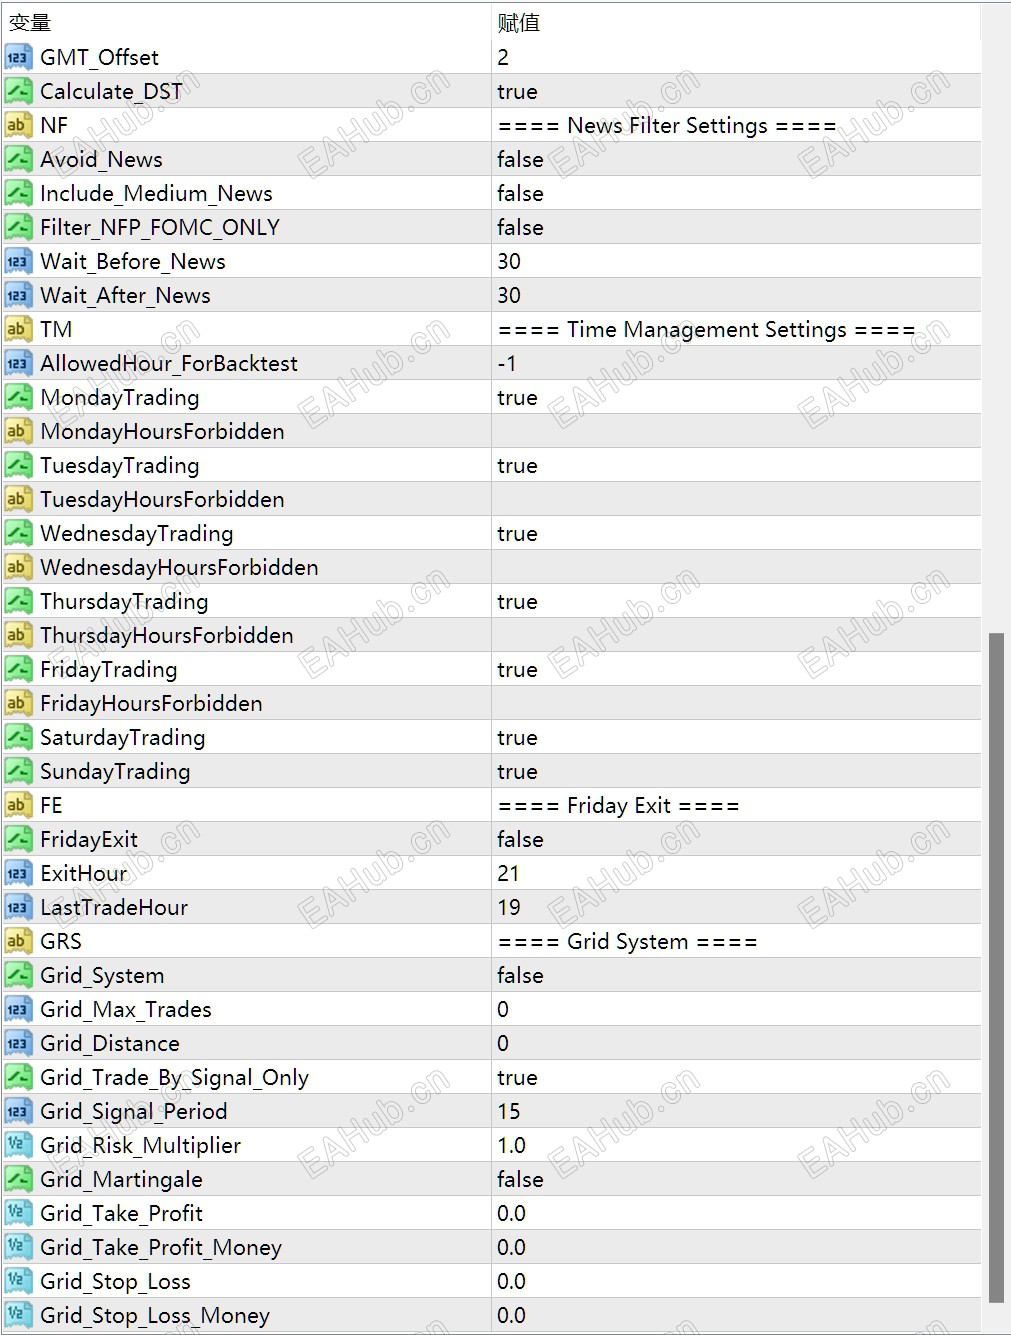Select the ThursdayHoursForbidden variable name

(167, 635)
